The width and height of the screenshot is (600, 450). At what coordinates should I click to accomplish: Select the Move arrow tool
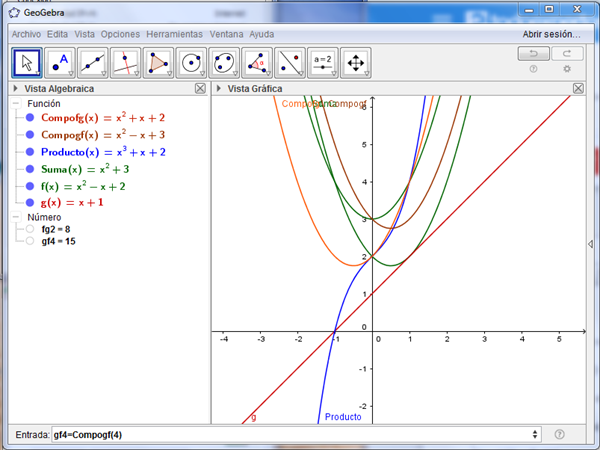(x=28, y=63)
